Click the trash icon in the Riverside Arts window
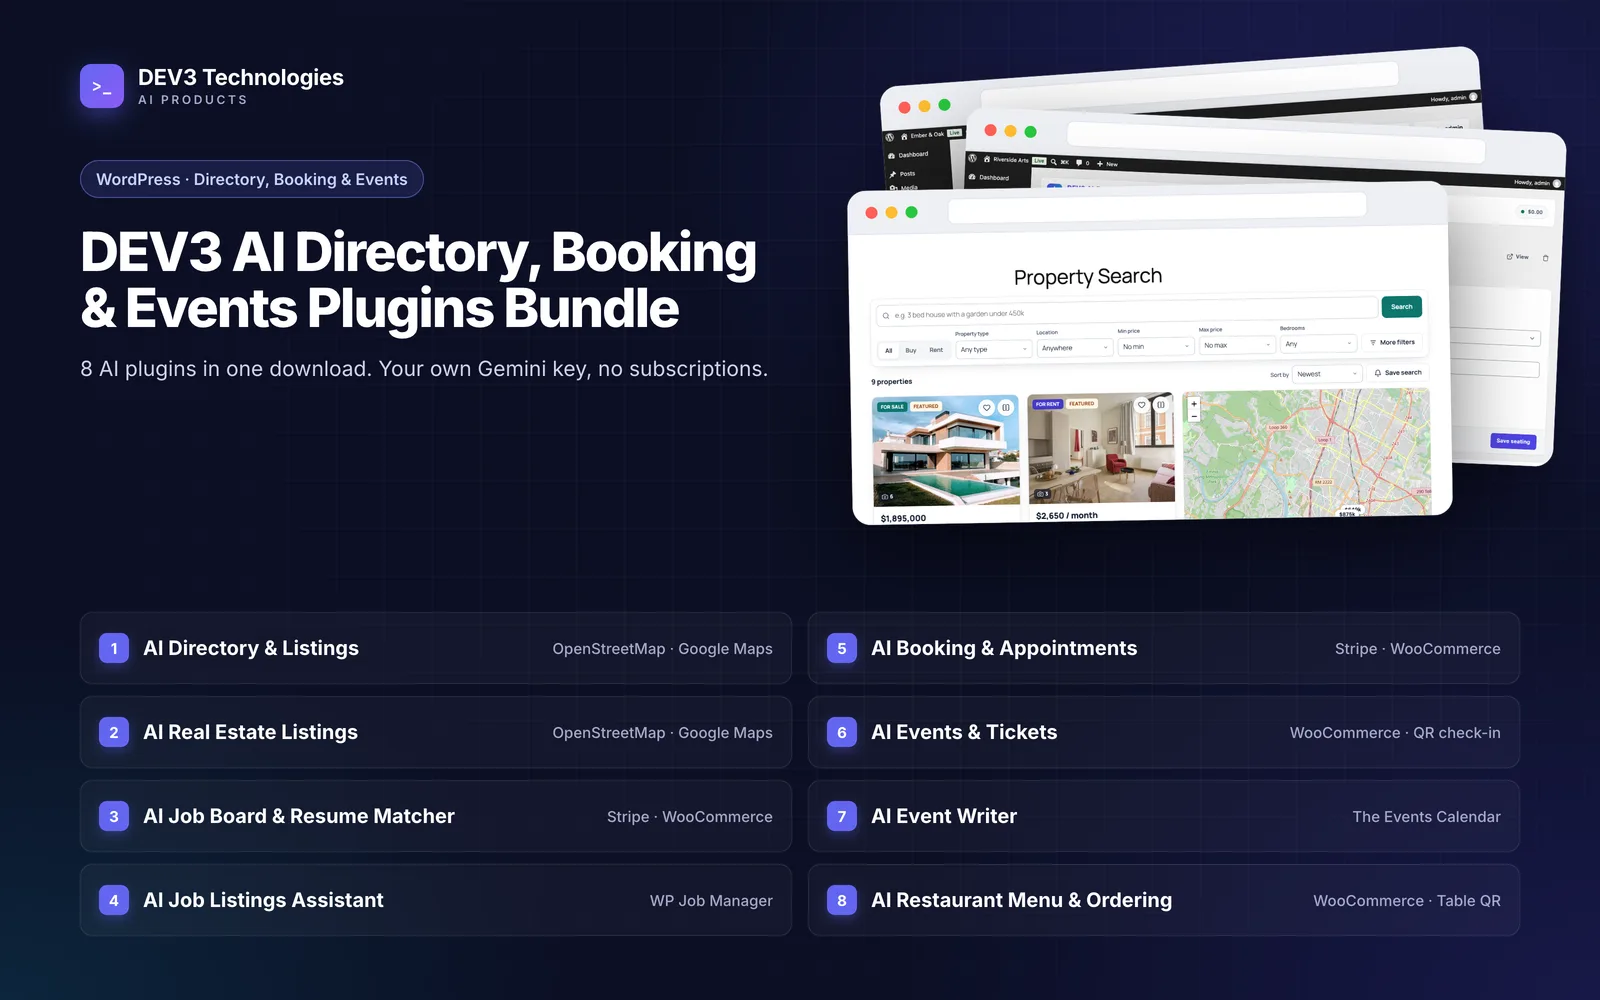Image resolution: width=1600 pixels, height=1000 pixels. (1545, 258)
